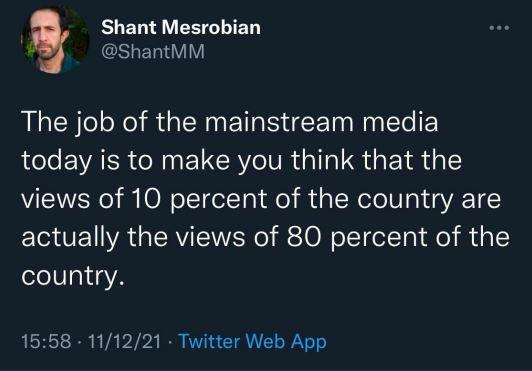The height and width of the screenshot is (371, 532).
Task: Open the three-dot more options menu
Action: click(x=499, y=28)
